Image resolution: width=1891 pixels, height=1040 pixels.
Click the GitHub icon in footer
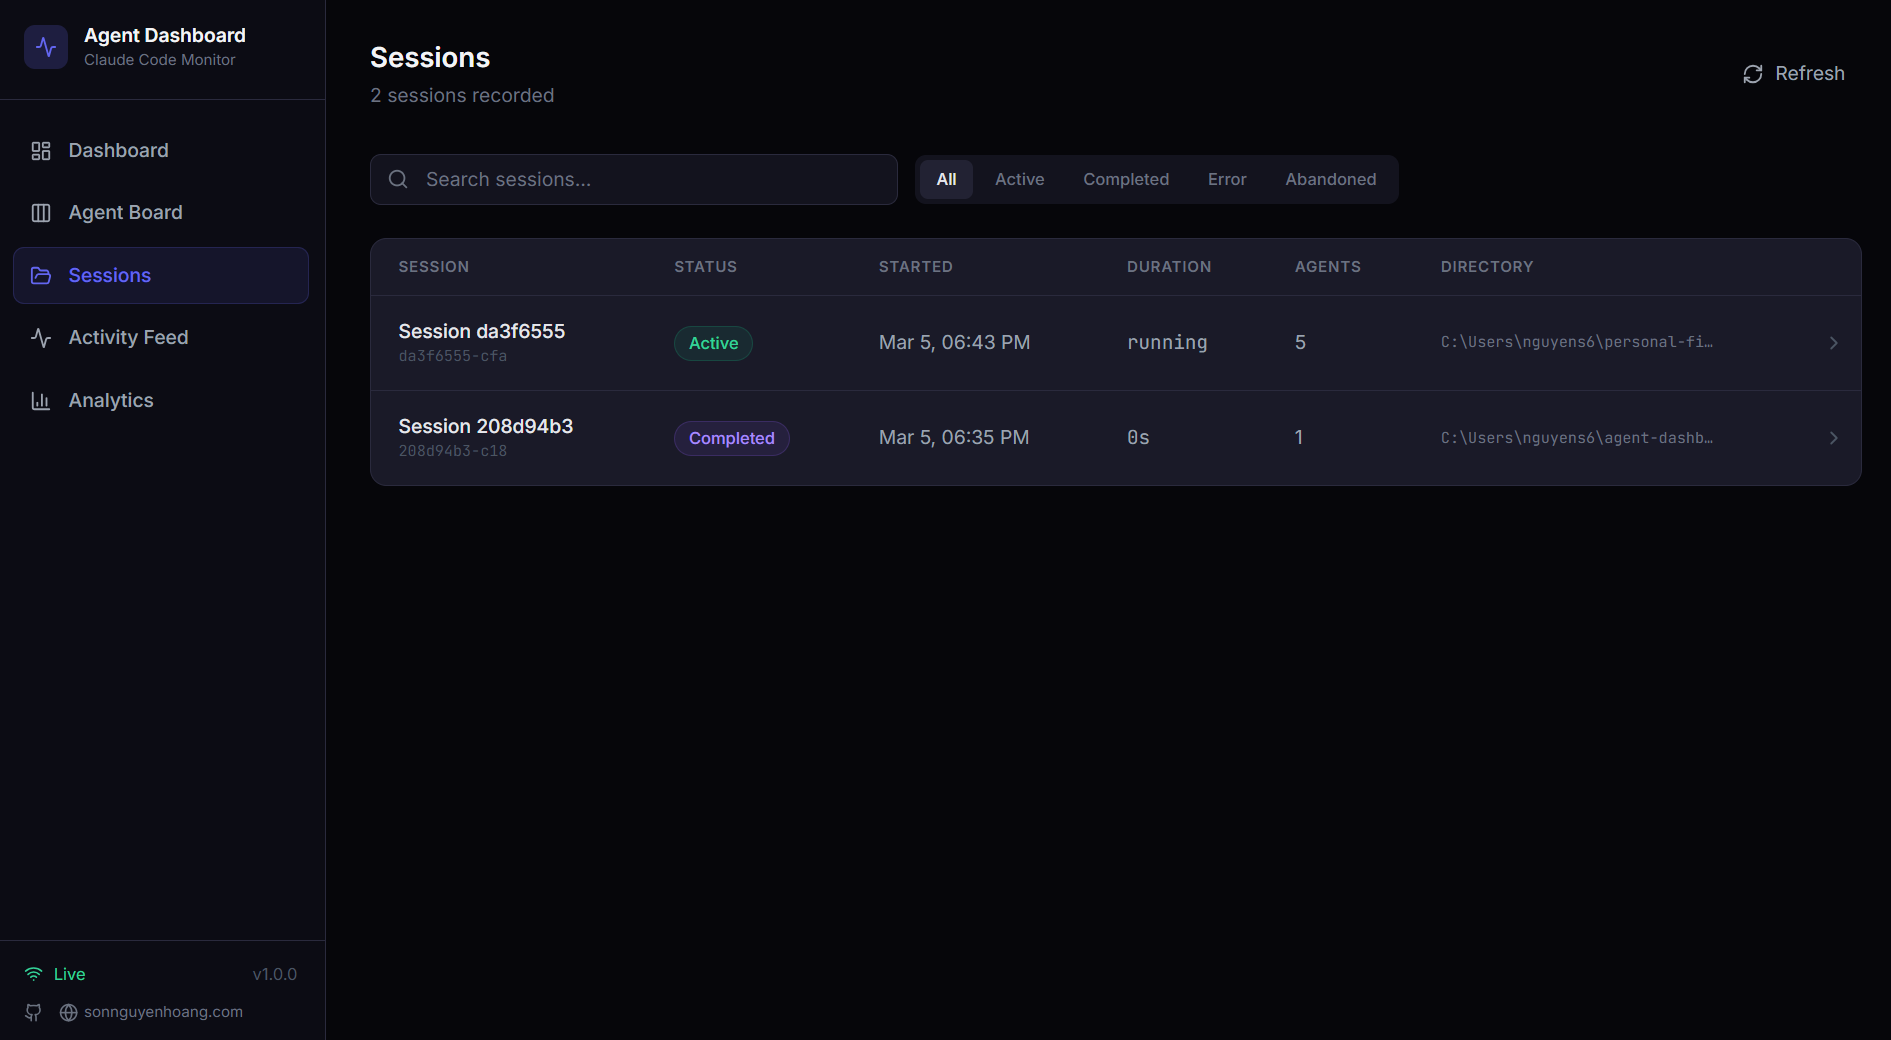pos(32,1012)
